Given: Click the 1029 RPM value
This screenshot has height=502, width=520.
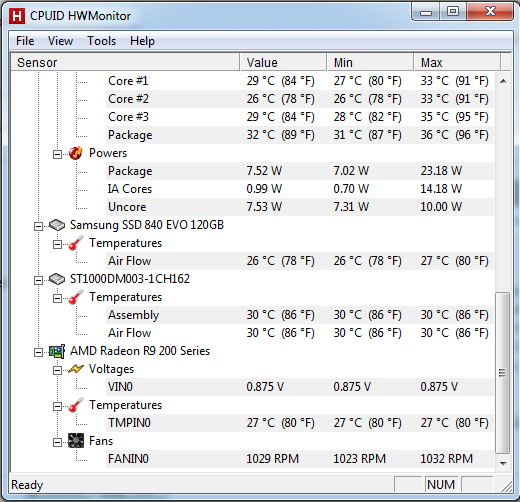Looking at the screenshot, I should point(273,459).
